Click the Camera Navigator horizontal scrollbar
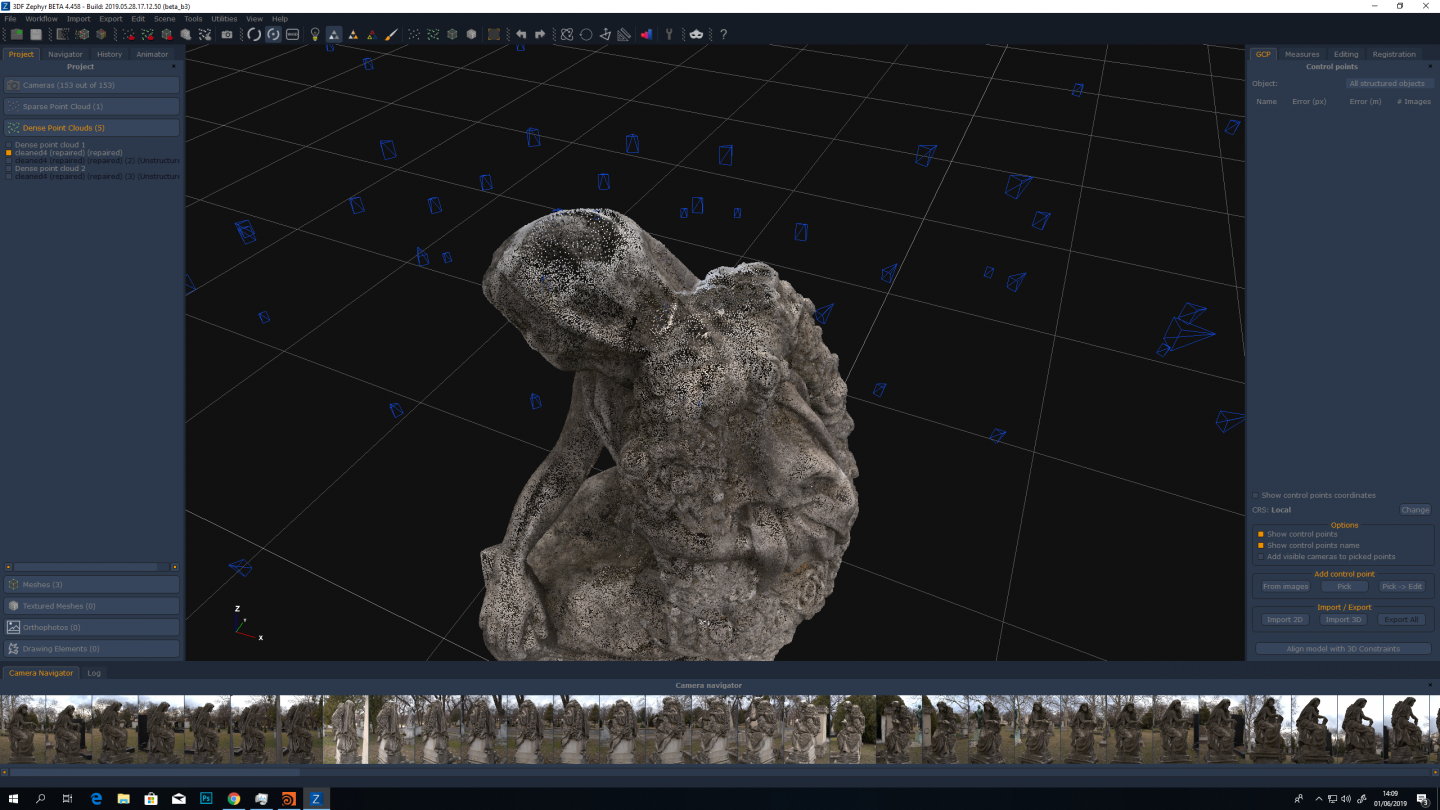Screen dimensions: 1440x810 [155, 772]
